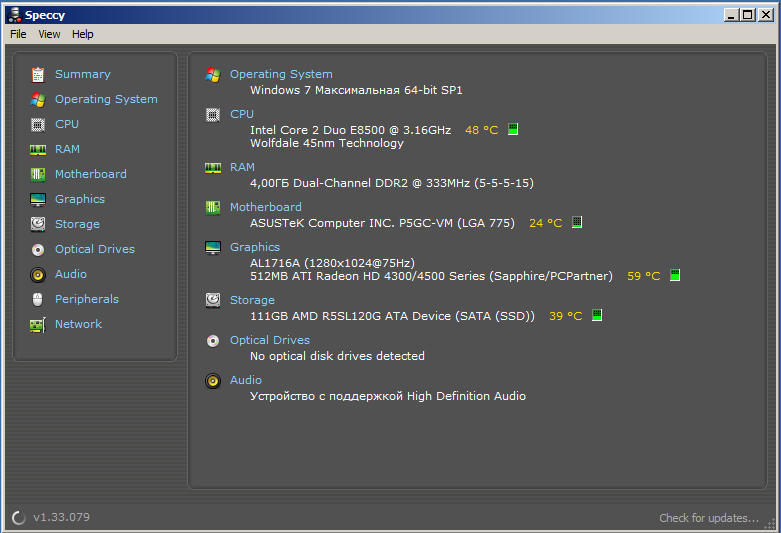Click the Audio speaker icon in main panel
This screenshot has height=533, width=781.
point(213,381)
